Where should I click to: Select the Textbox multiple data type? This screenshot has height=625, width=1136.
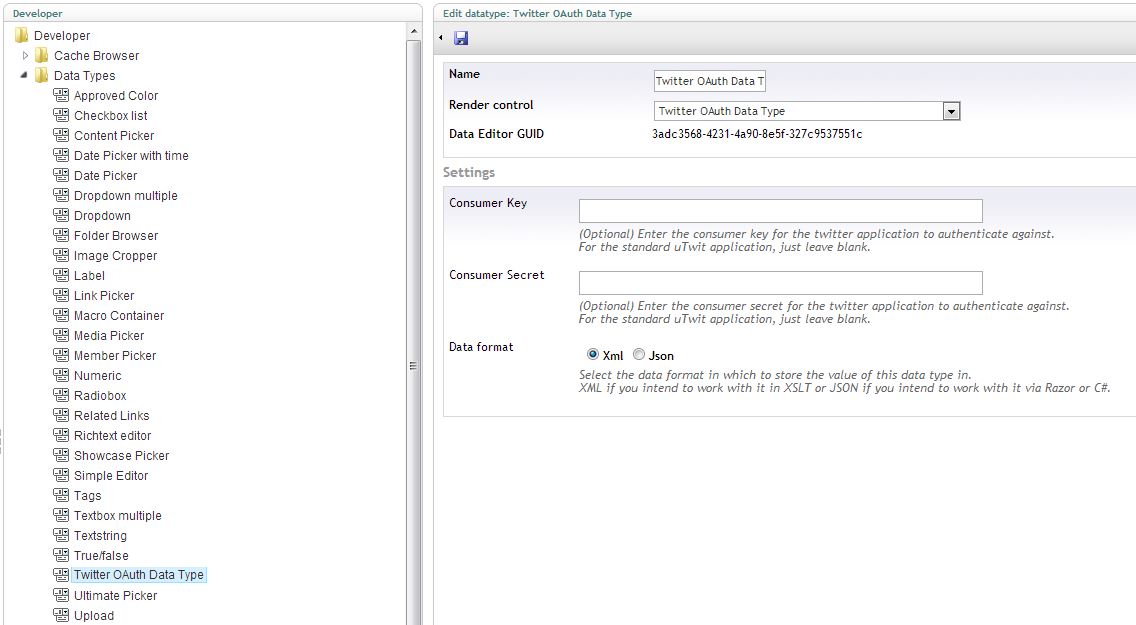[x=117, y=515]
